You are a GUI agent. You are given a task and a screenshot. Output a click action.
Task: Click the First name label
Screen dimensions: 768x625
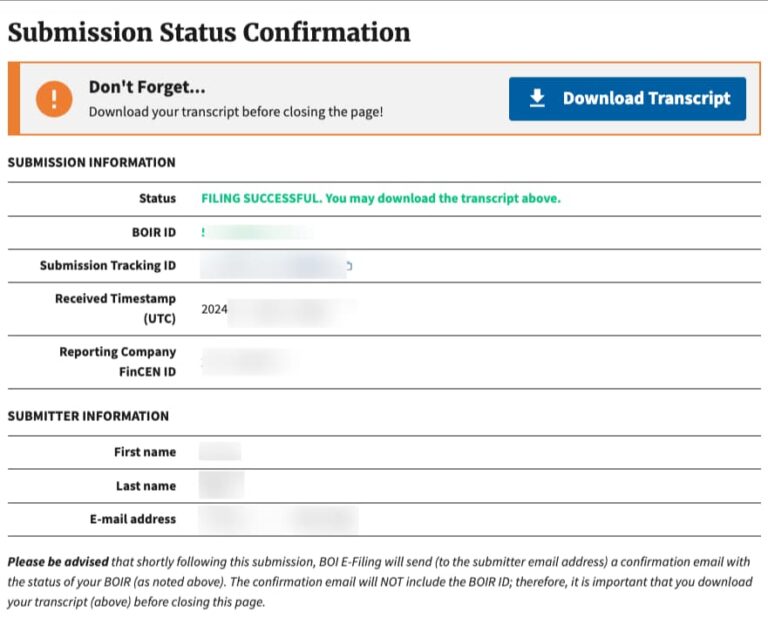[144, 452]
